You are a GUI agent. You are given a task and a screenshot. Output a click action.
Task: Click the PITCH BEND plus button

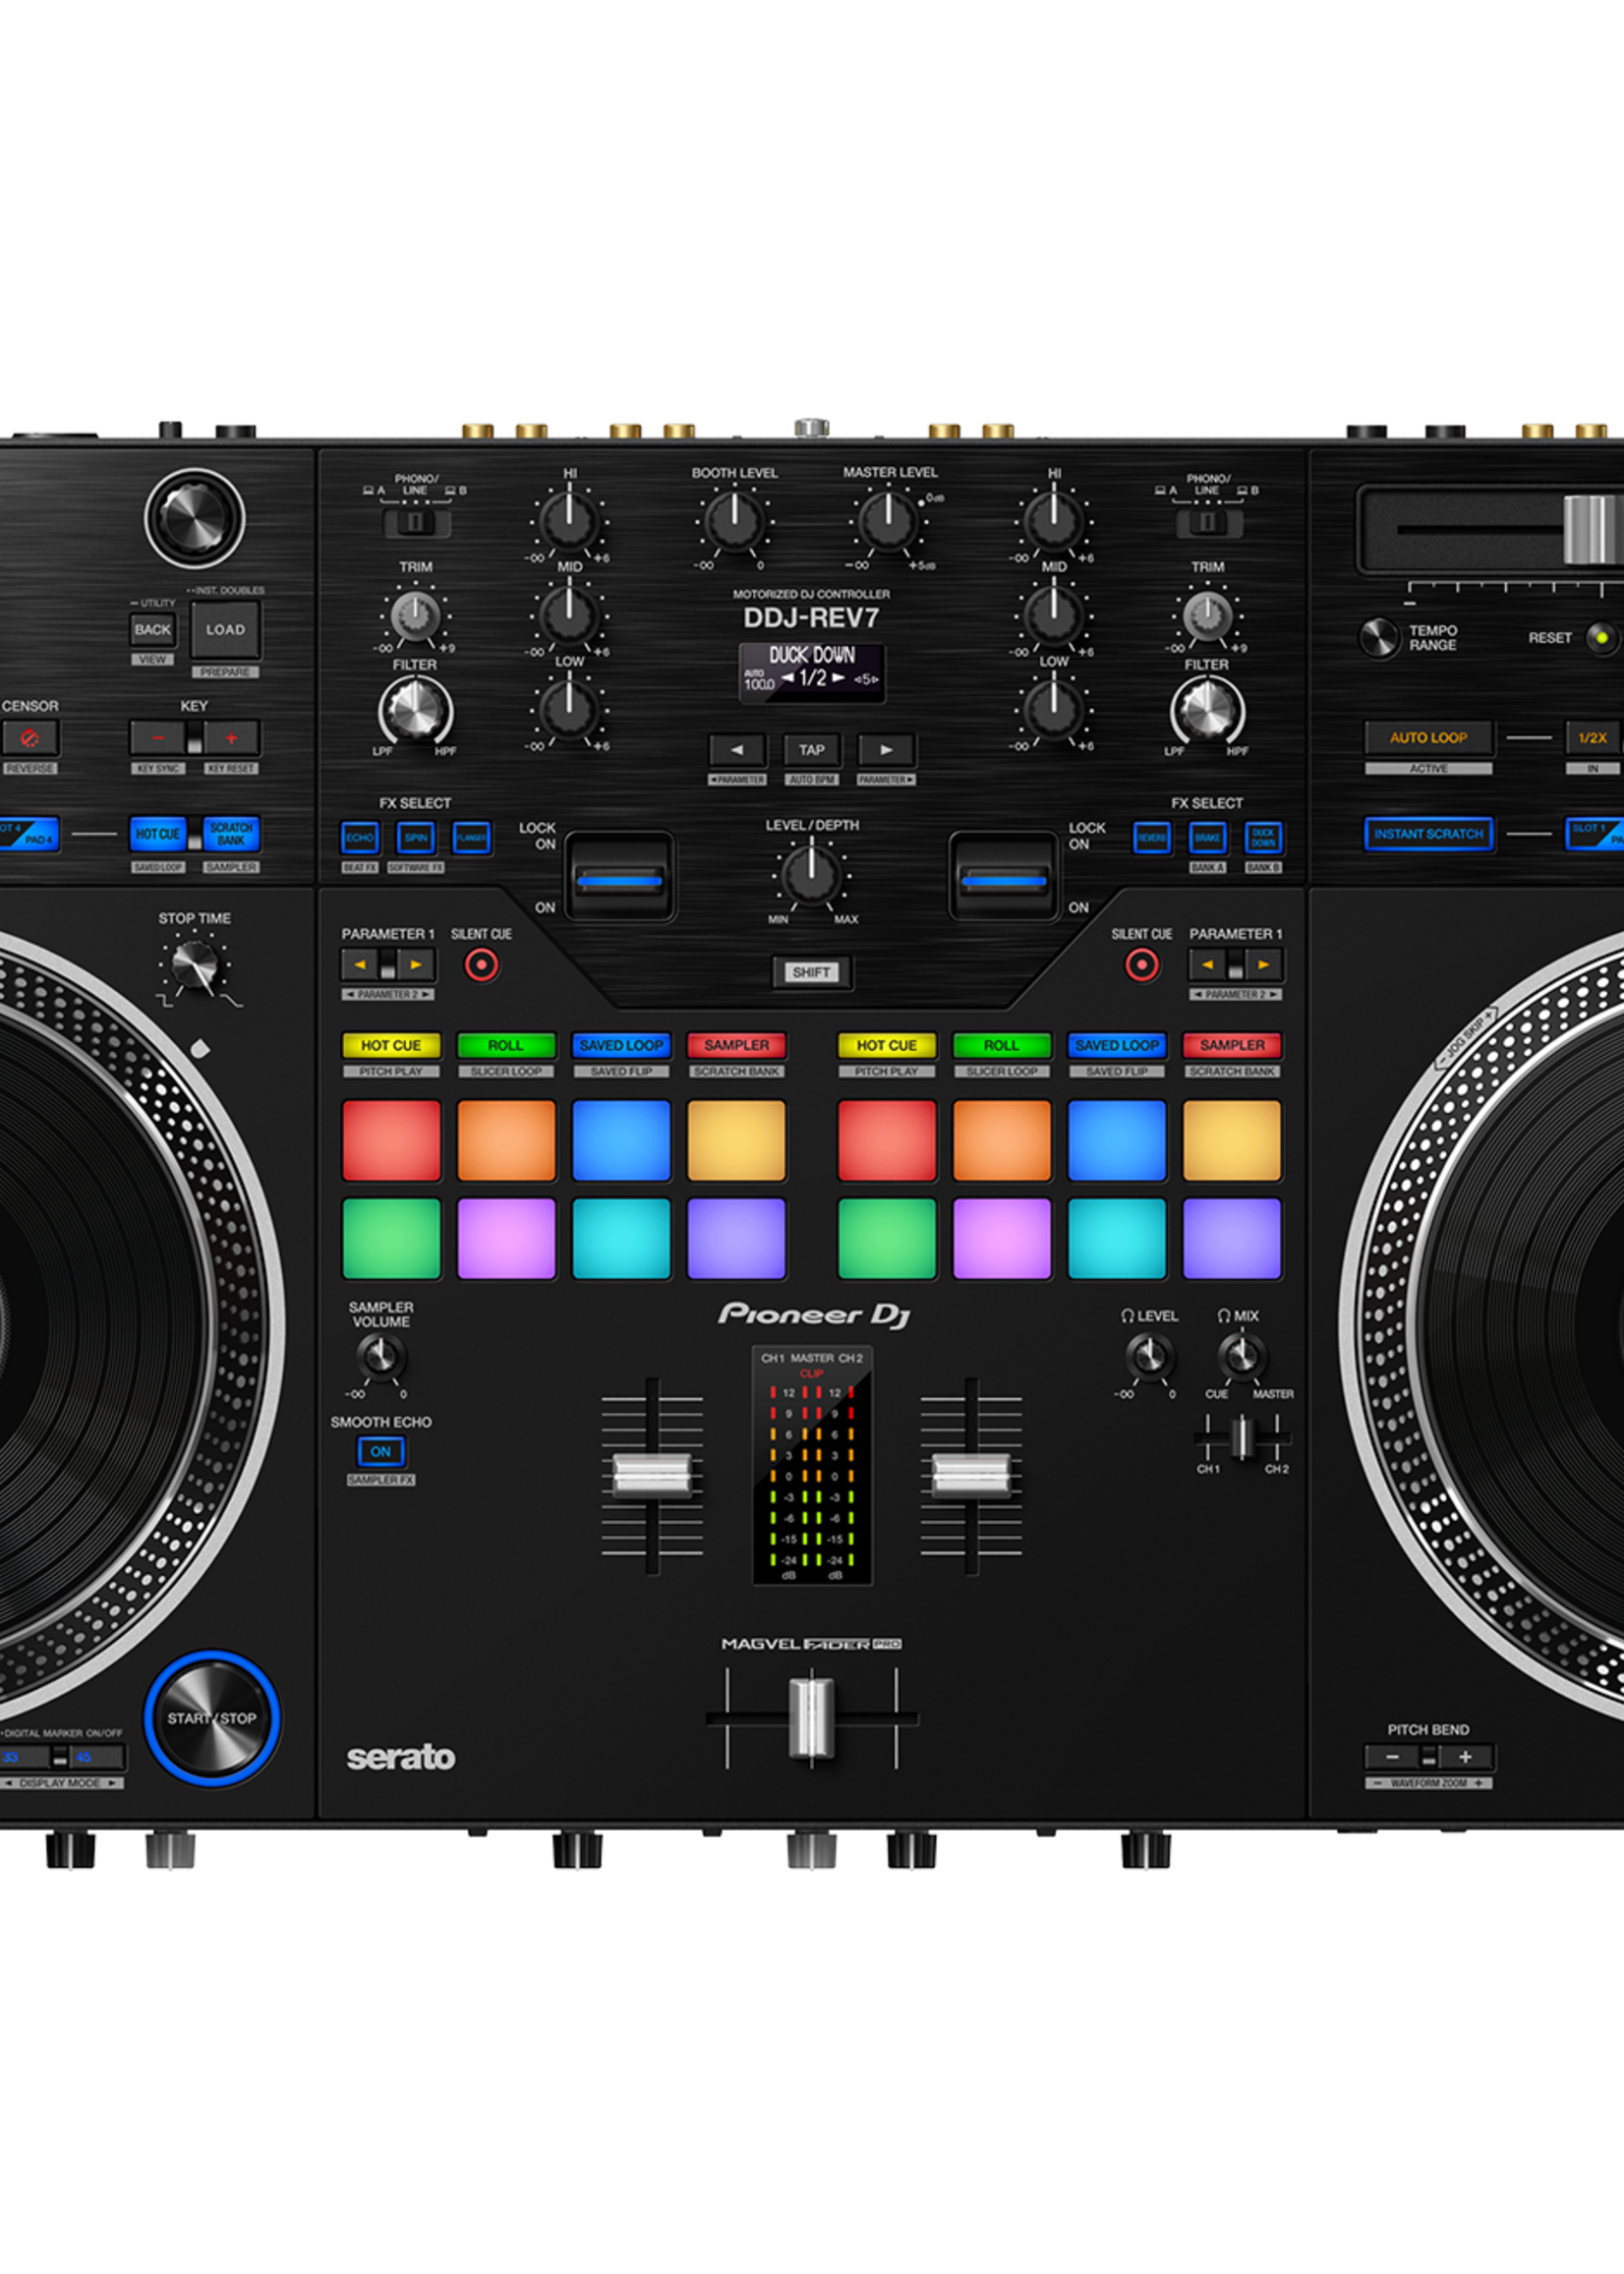[x=1465, y=1757]
